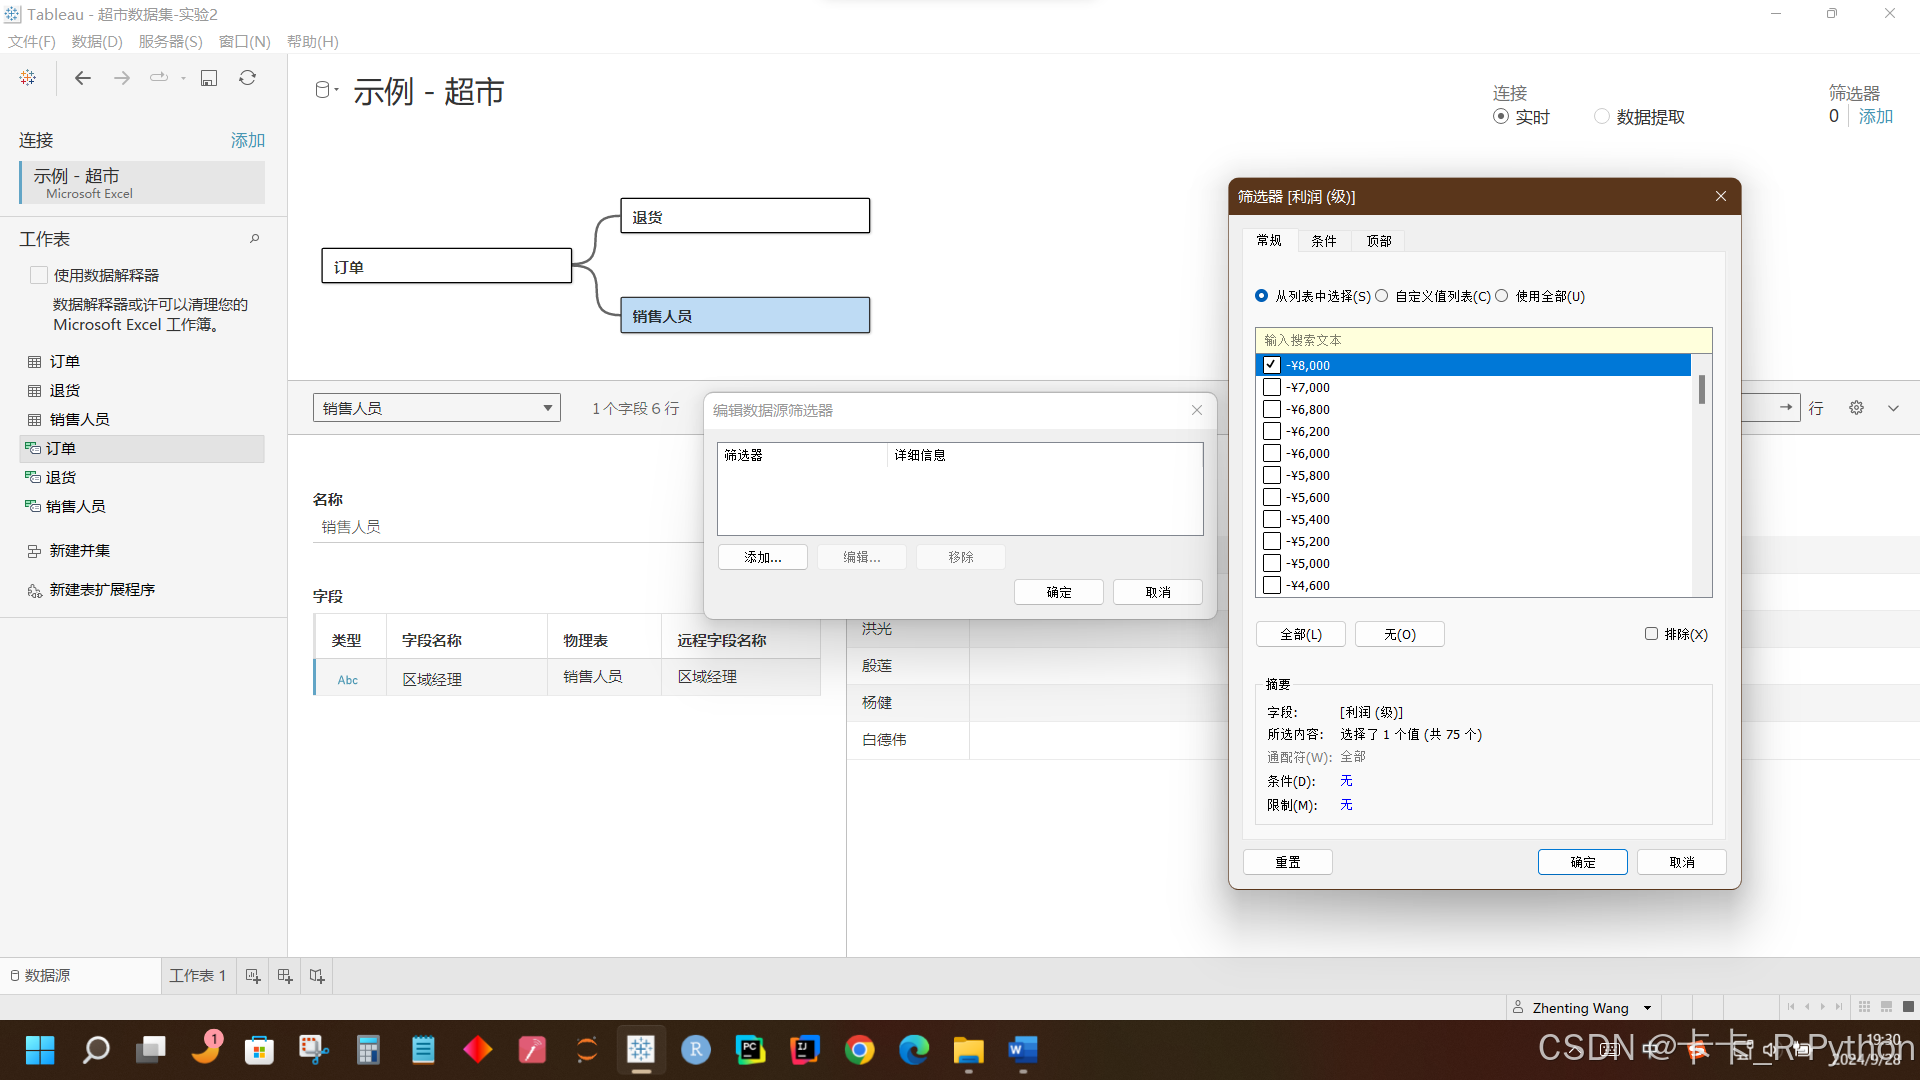Viewport: 1920px width, 1080px height.
Task: Select the 订单 sheet table icon
Action: (34, 362)
